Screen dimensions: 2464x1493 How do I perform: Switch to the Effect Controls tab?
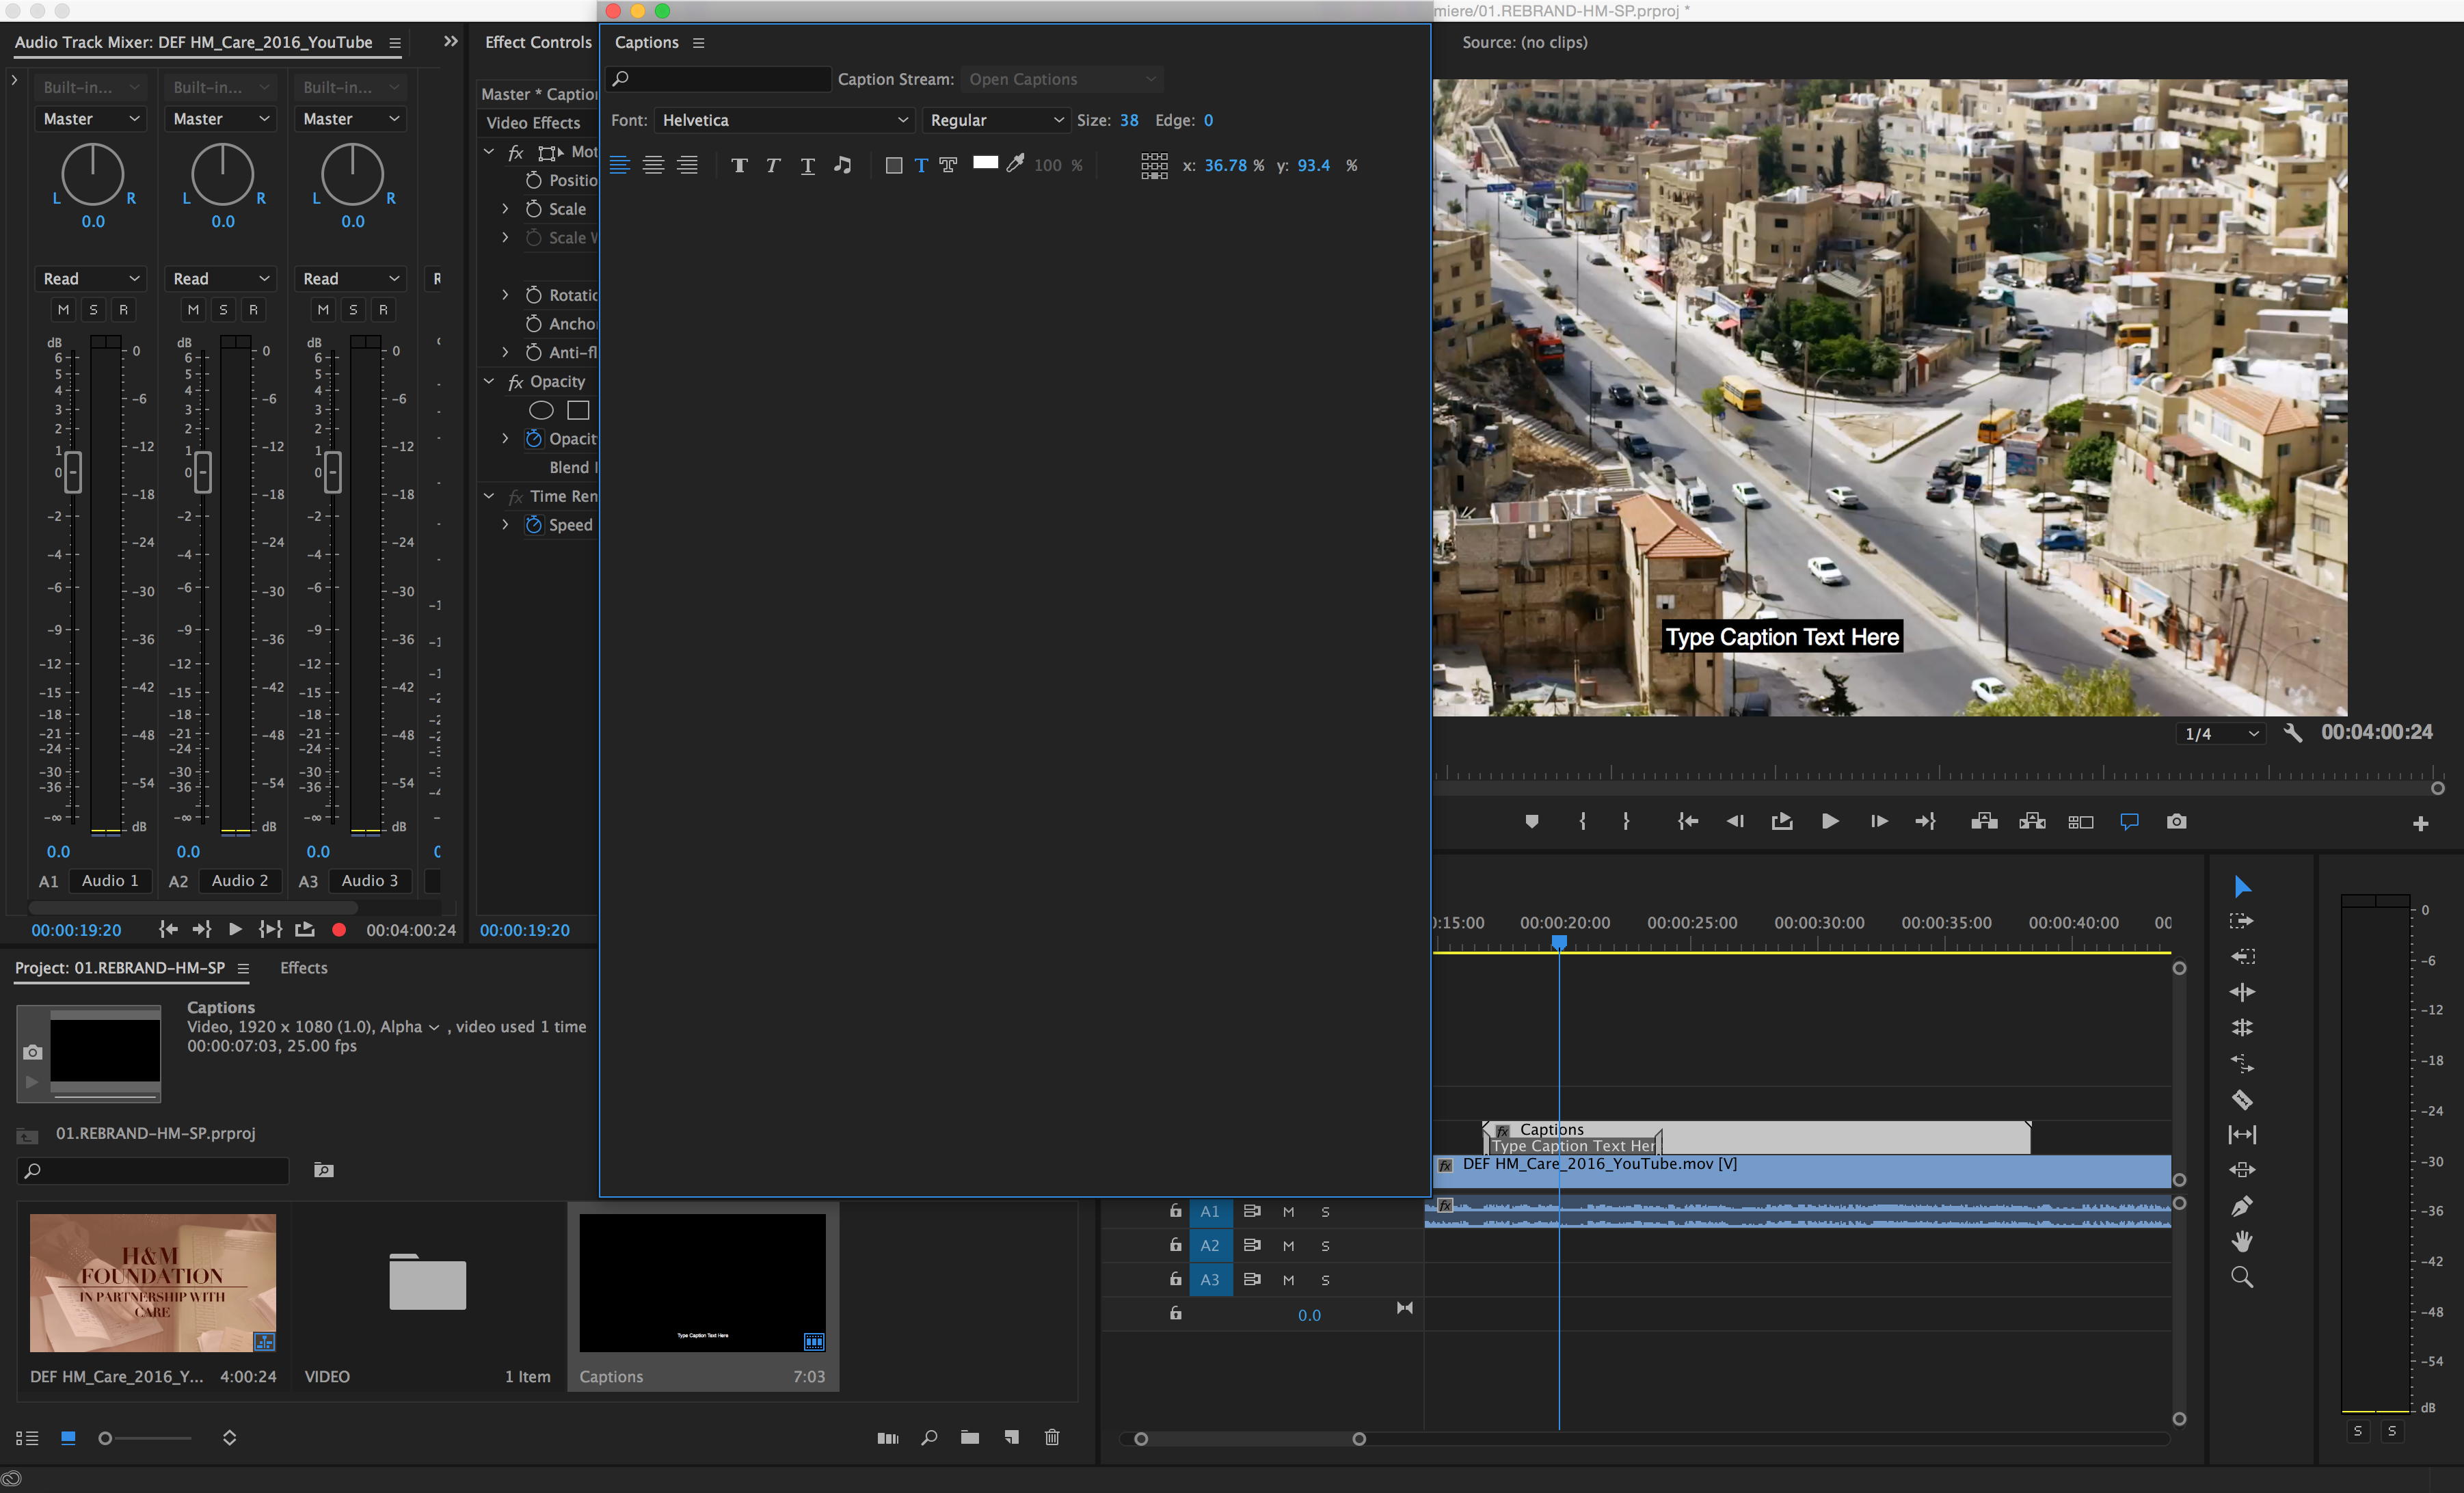(x=538, y=42)
